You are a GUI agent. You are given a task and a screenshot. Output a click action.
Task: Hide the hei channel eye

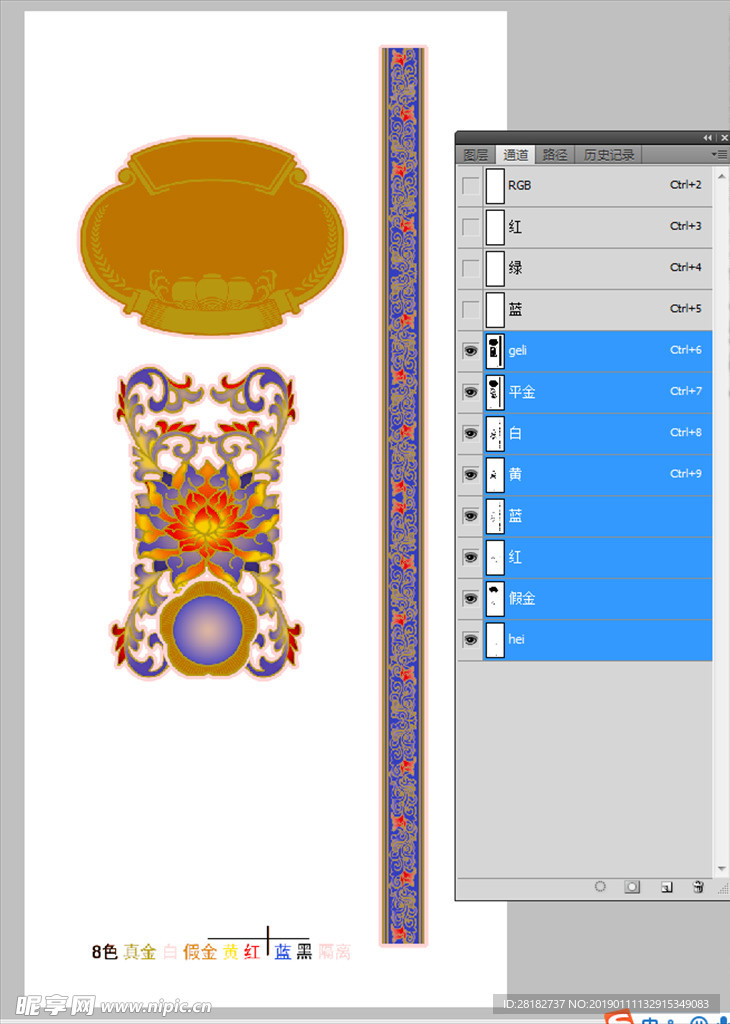coord(470,639)
